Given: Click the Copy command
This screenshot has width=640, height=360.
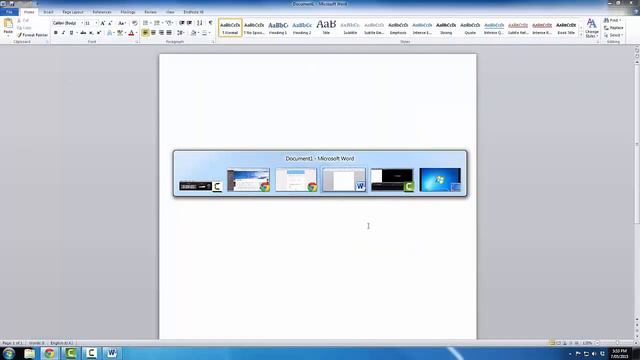Looking at the screenshot, I should coord(23,28).
